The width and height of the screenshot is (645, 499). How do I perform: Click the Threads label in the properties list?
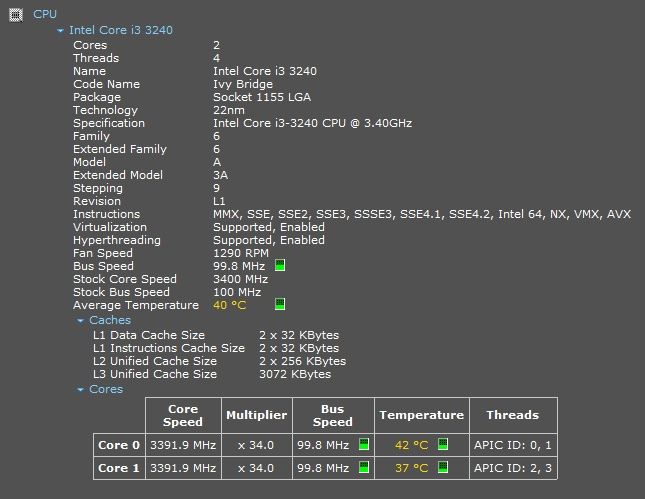coord(96,58)
